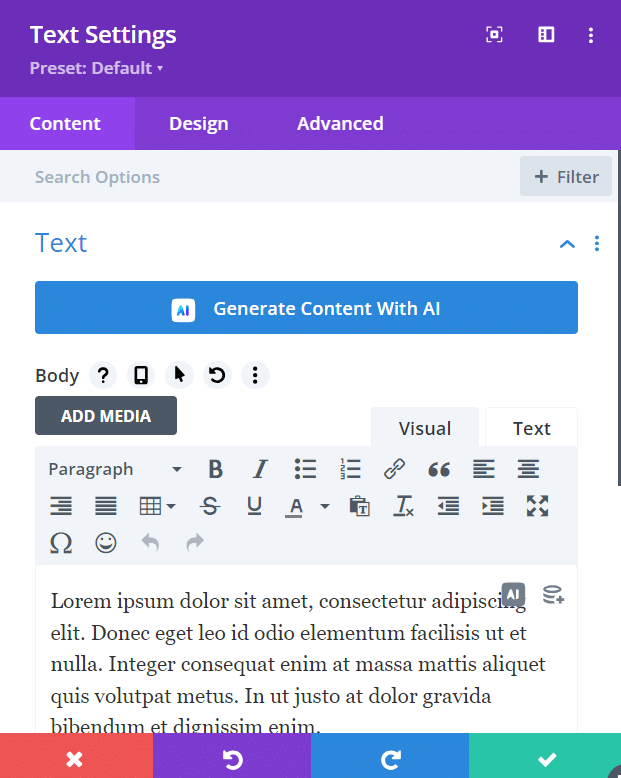Toggle bold formatting
Viewport: 621px width, 778px height.
[x=215, y=469]
